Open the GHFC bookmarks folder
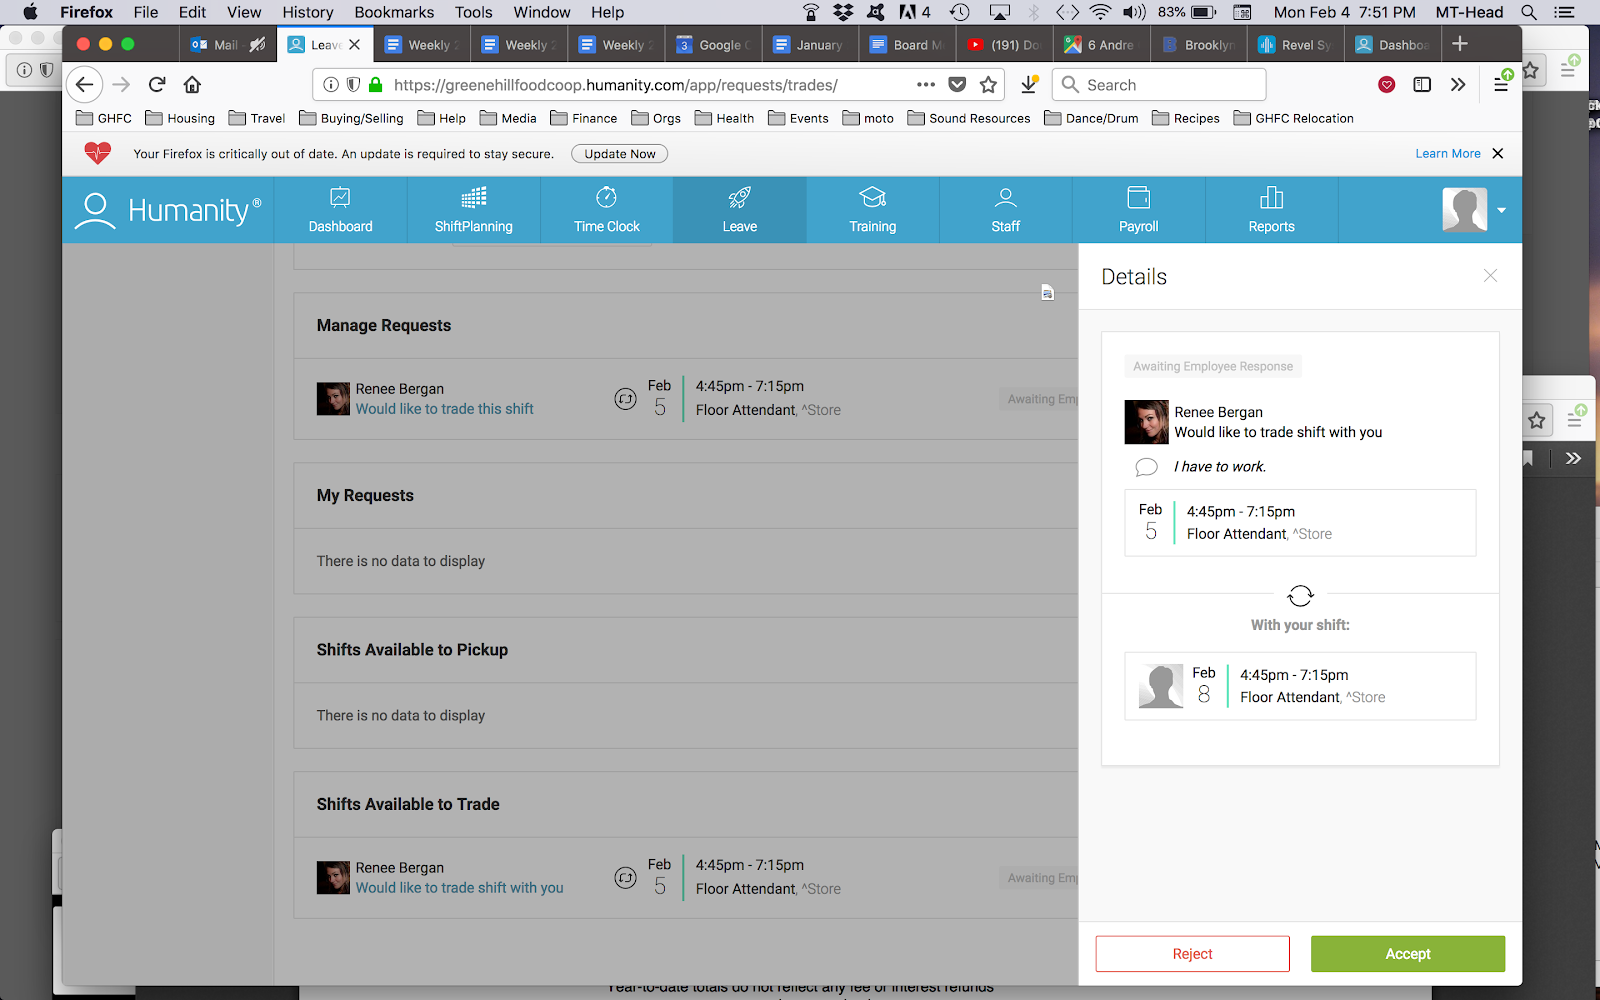The height and width of the screenshot is (1000, 1600). [x=104, y=118]
